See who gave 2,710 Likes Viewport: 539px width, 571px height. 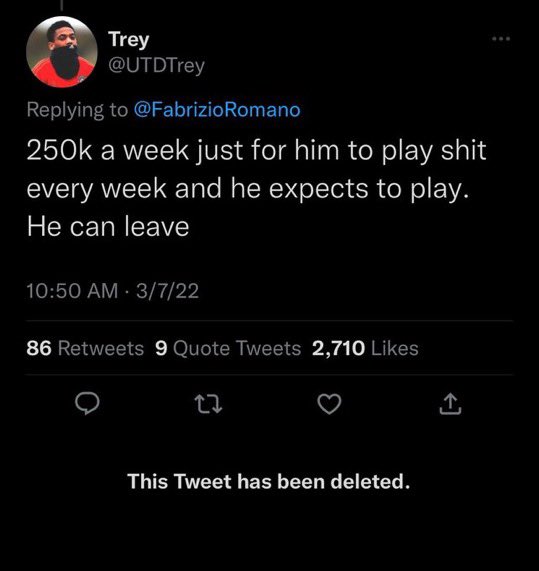click(365, 348)
